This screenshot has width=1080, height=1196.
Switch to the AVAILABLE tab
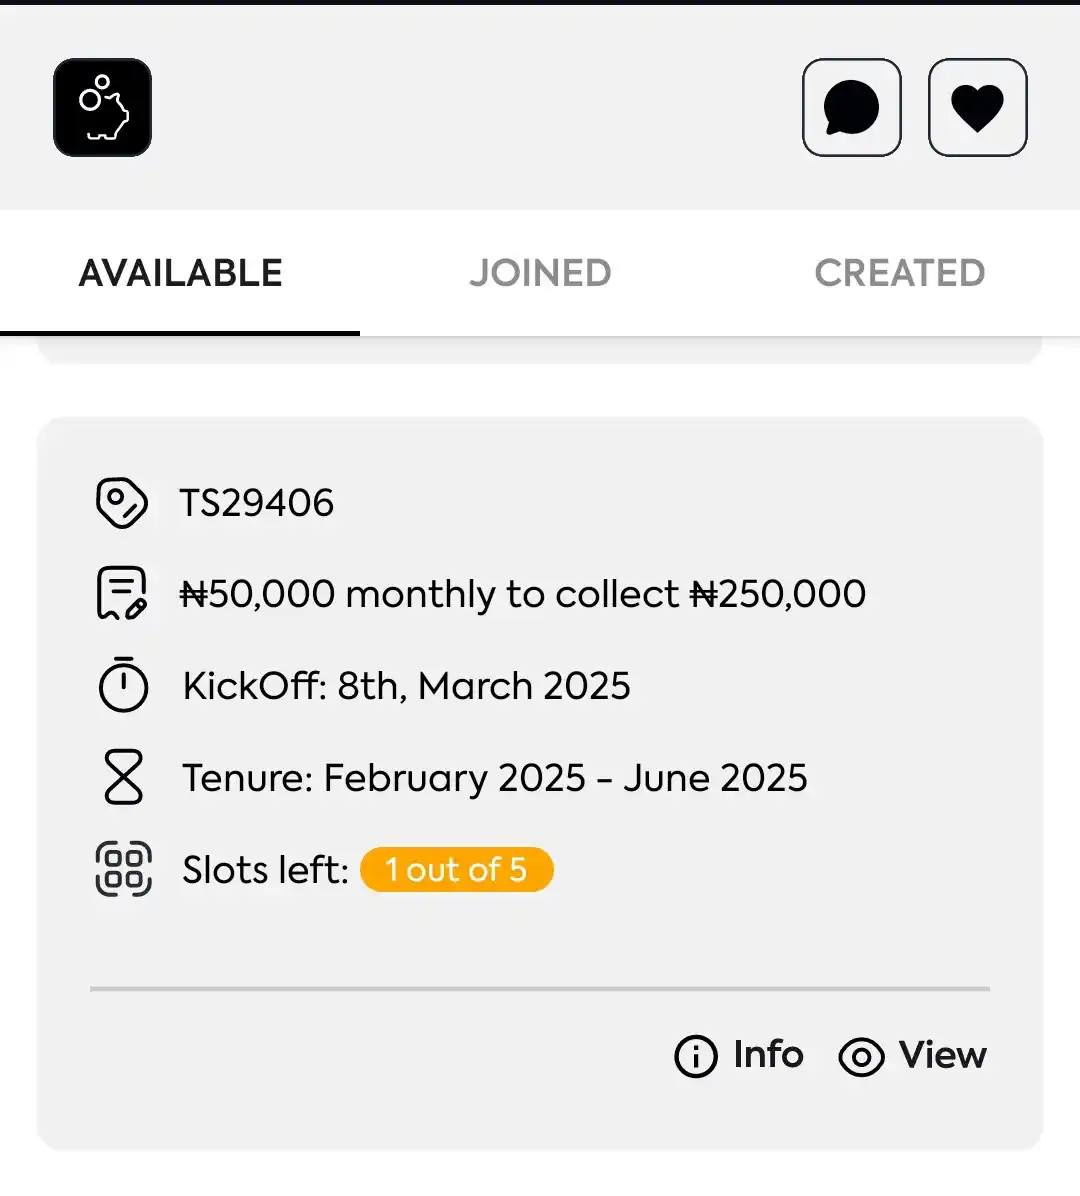(x=180, y=273)
